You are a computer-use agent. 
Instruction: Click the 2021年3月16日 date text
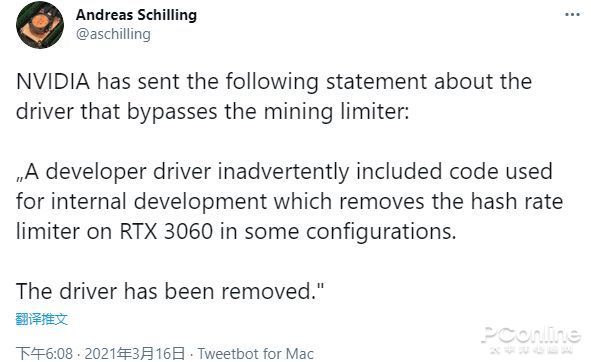pyautogui.click(x=135, y=354)
